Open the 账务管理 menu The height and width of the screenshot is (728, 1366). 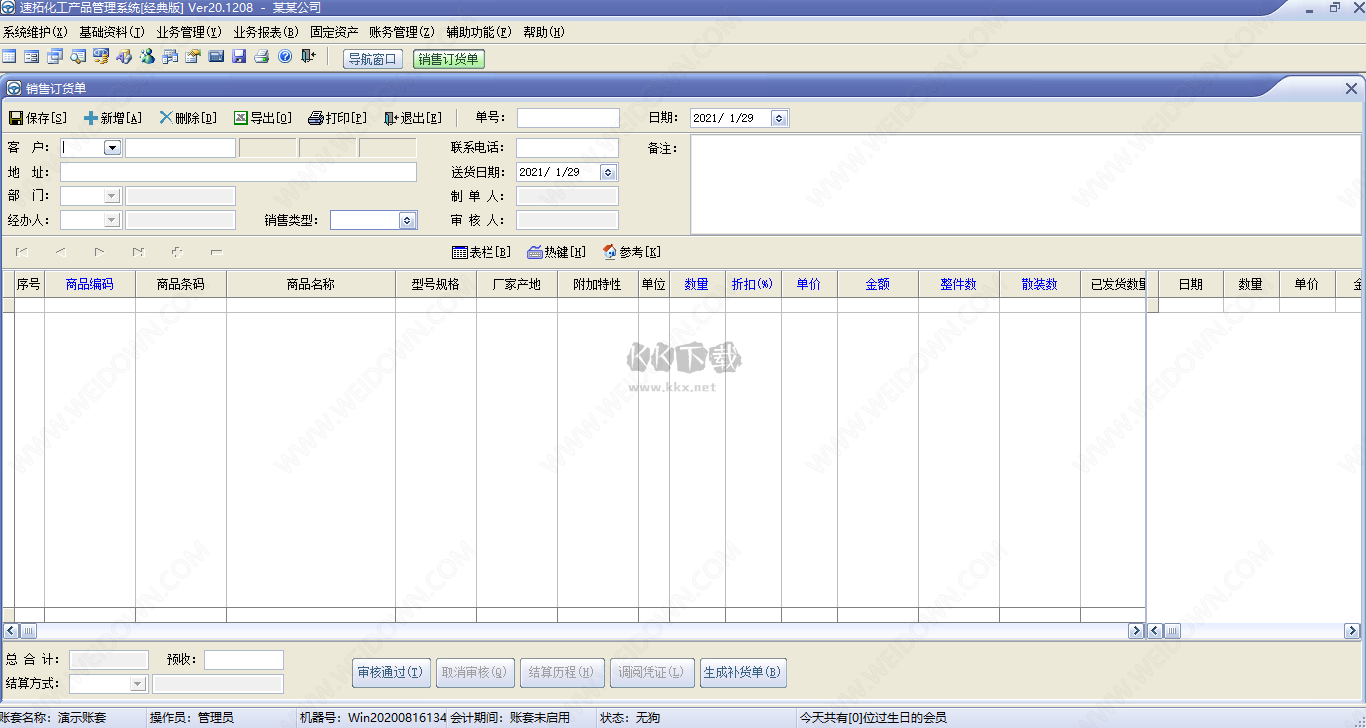pos(401,32)
